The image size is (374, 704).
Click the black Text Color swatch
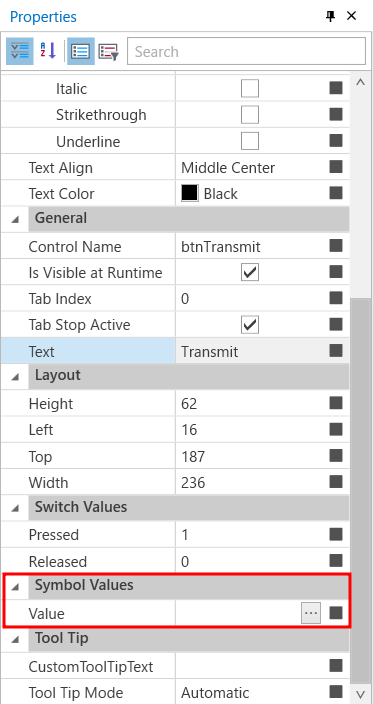point(189,194)
